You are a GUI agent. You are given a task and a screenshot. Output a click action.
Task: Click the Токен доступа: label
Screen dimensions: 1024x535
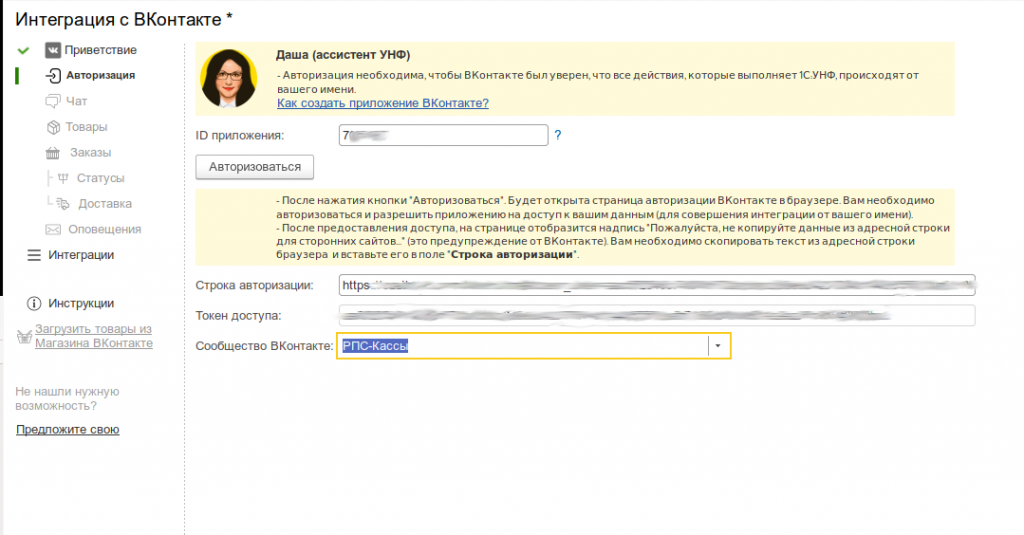(x=238, y=316)
